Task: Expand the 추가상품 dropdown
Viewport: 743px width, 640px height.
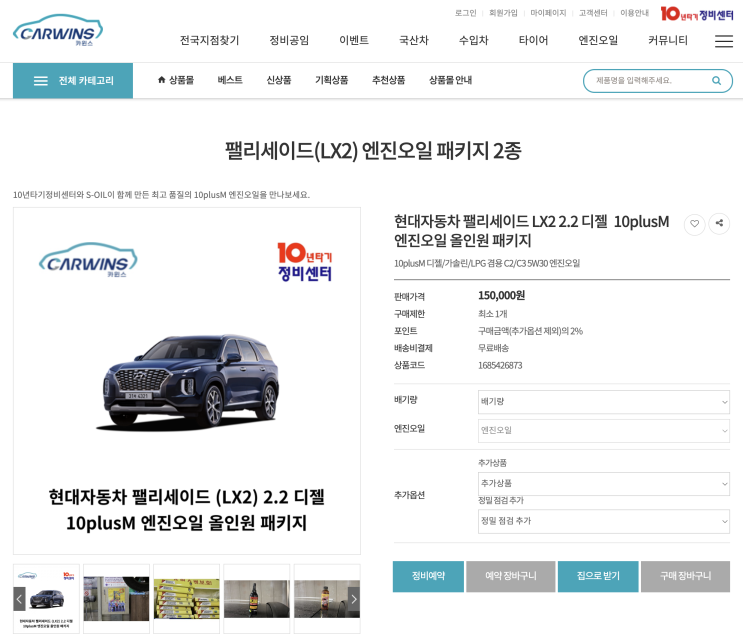Action: [604, 484]
